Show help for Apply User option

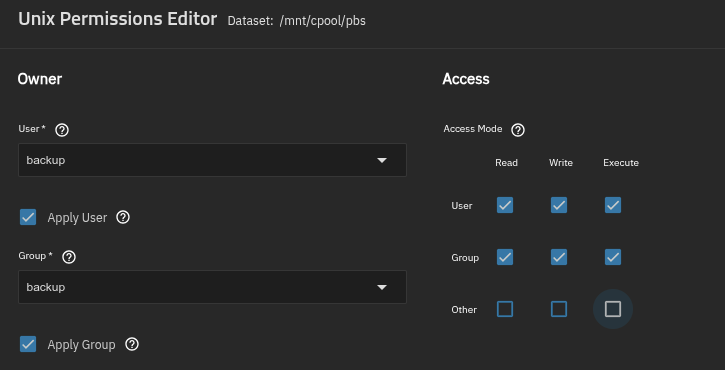point(123,217)
